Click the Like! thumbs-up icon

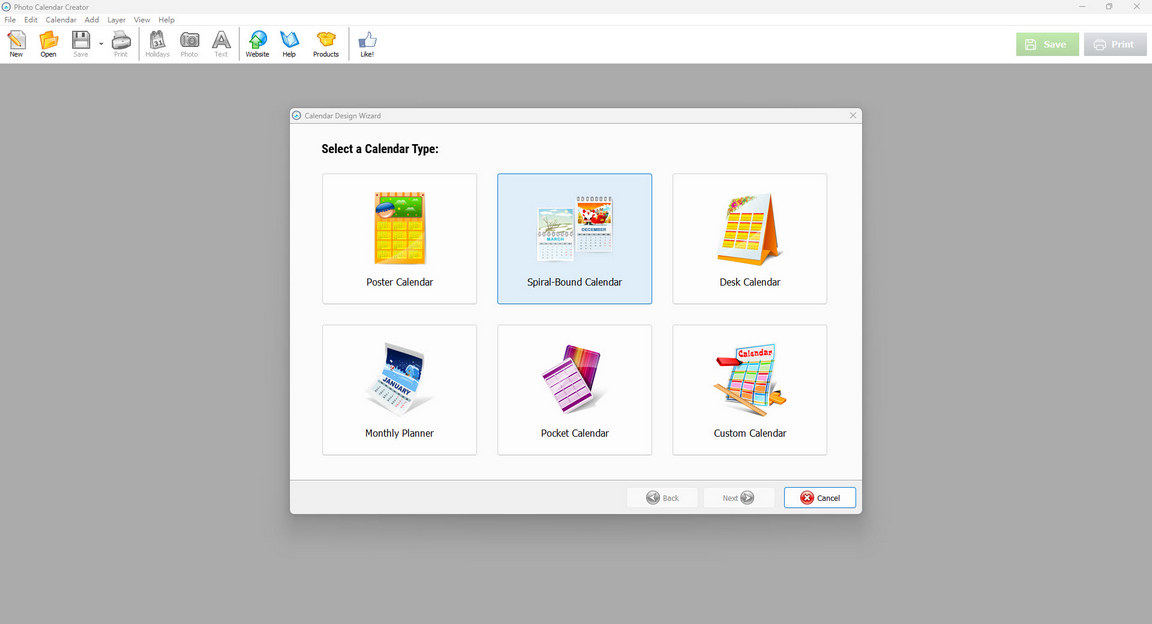coord(367,44)
